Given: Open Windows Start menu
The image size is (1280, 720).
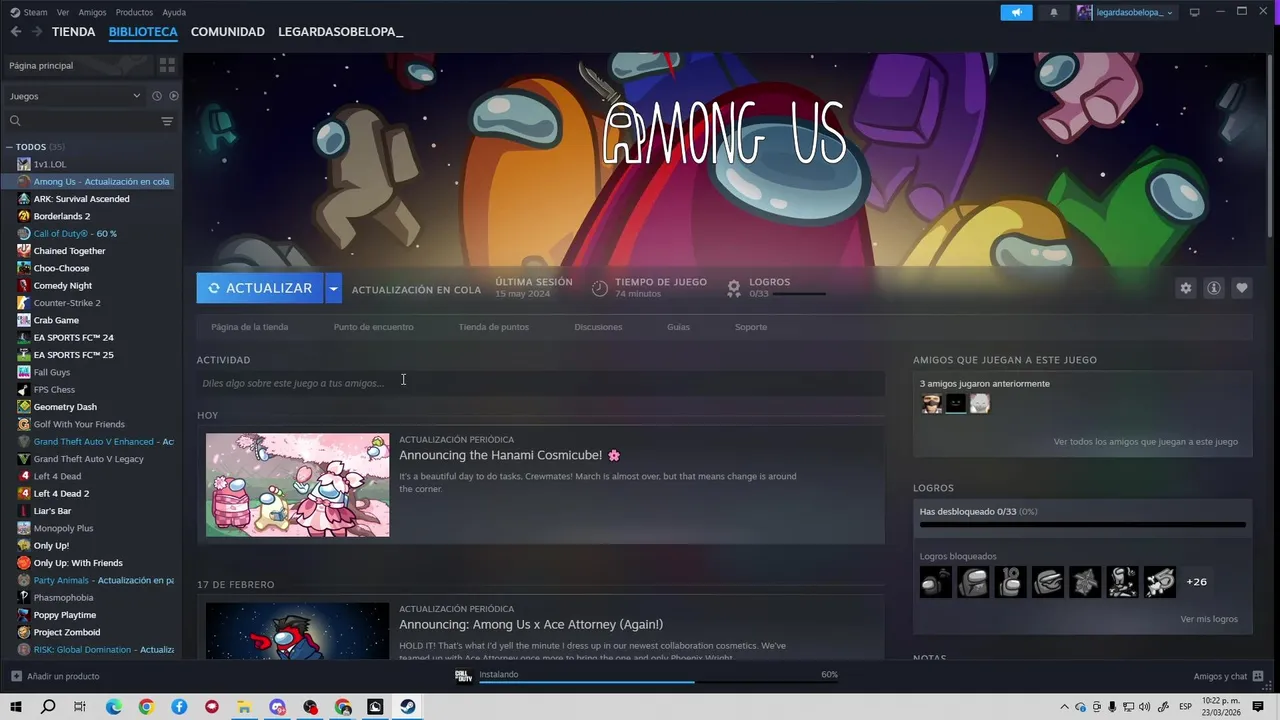Looking at the screenshot, I should click(x=16, y=707).
